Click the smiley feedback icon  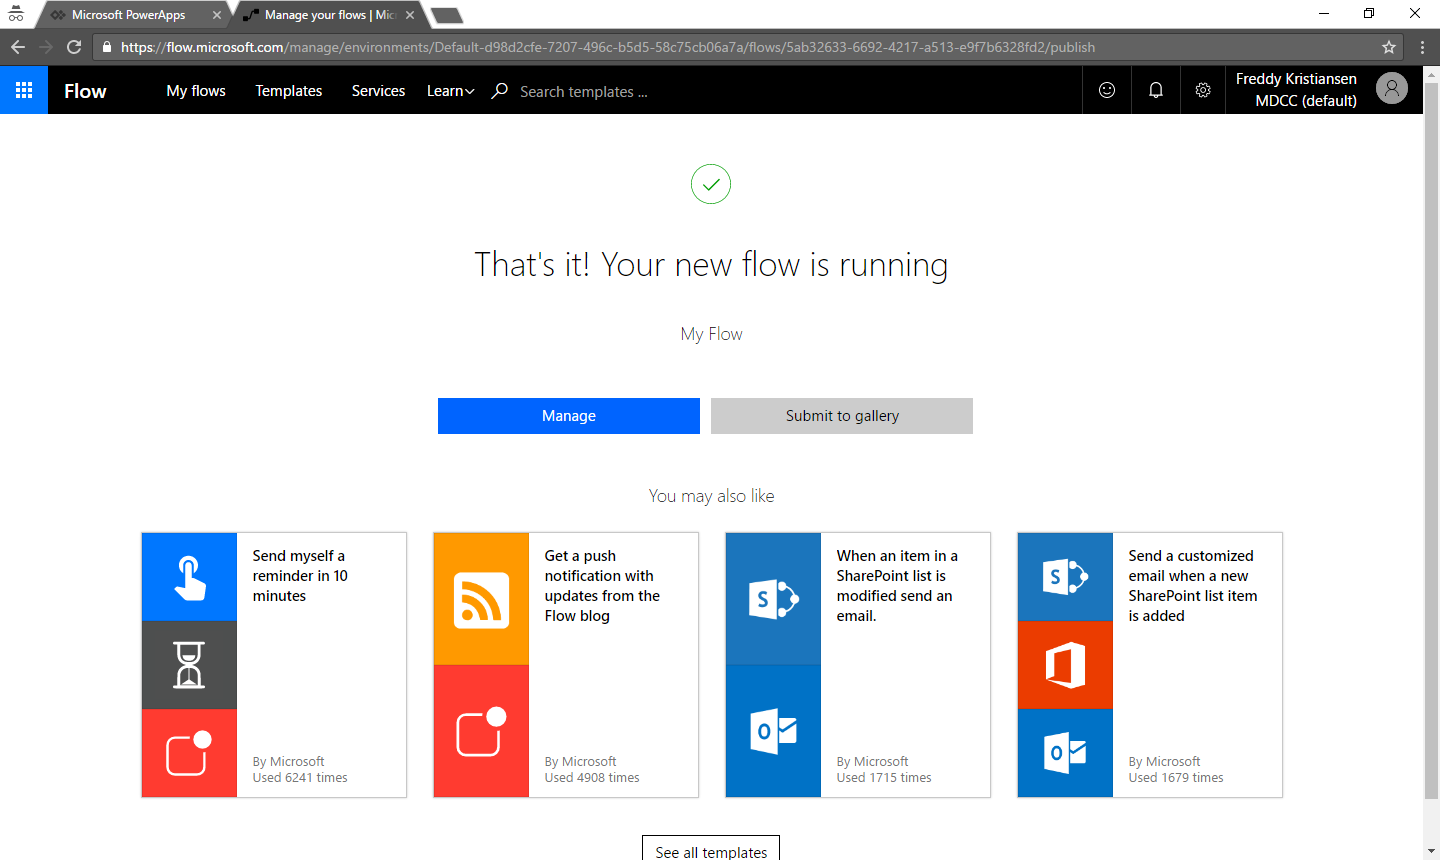1107,90
